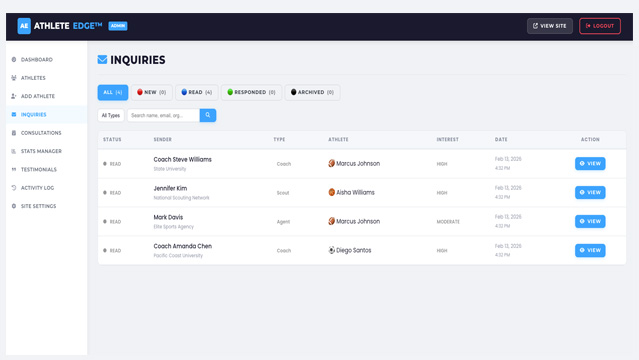Click sender name Coach Amanda Chen
639x360 pixels.
click(183, 246)
